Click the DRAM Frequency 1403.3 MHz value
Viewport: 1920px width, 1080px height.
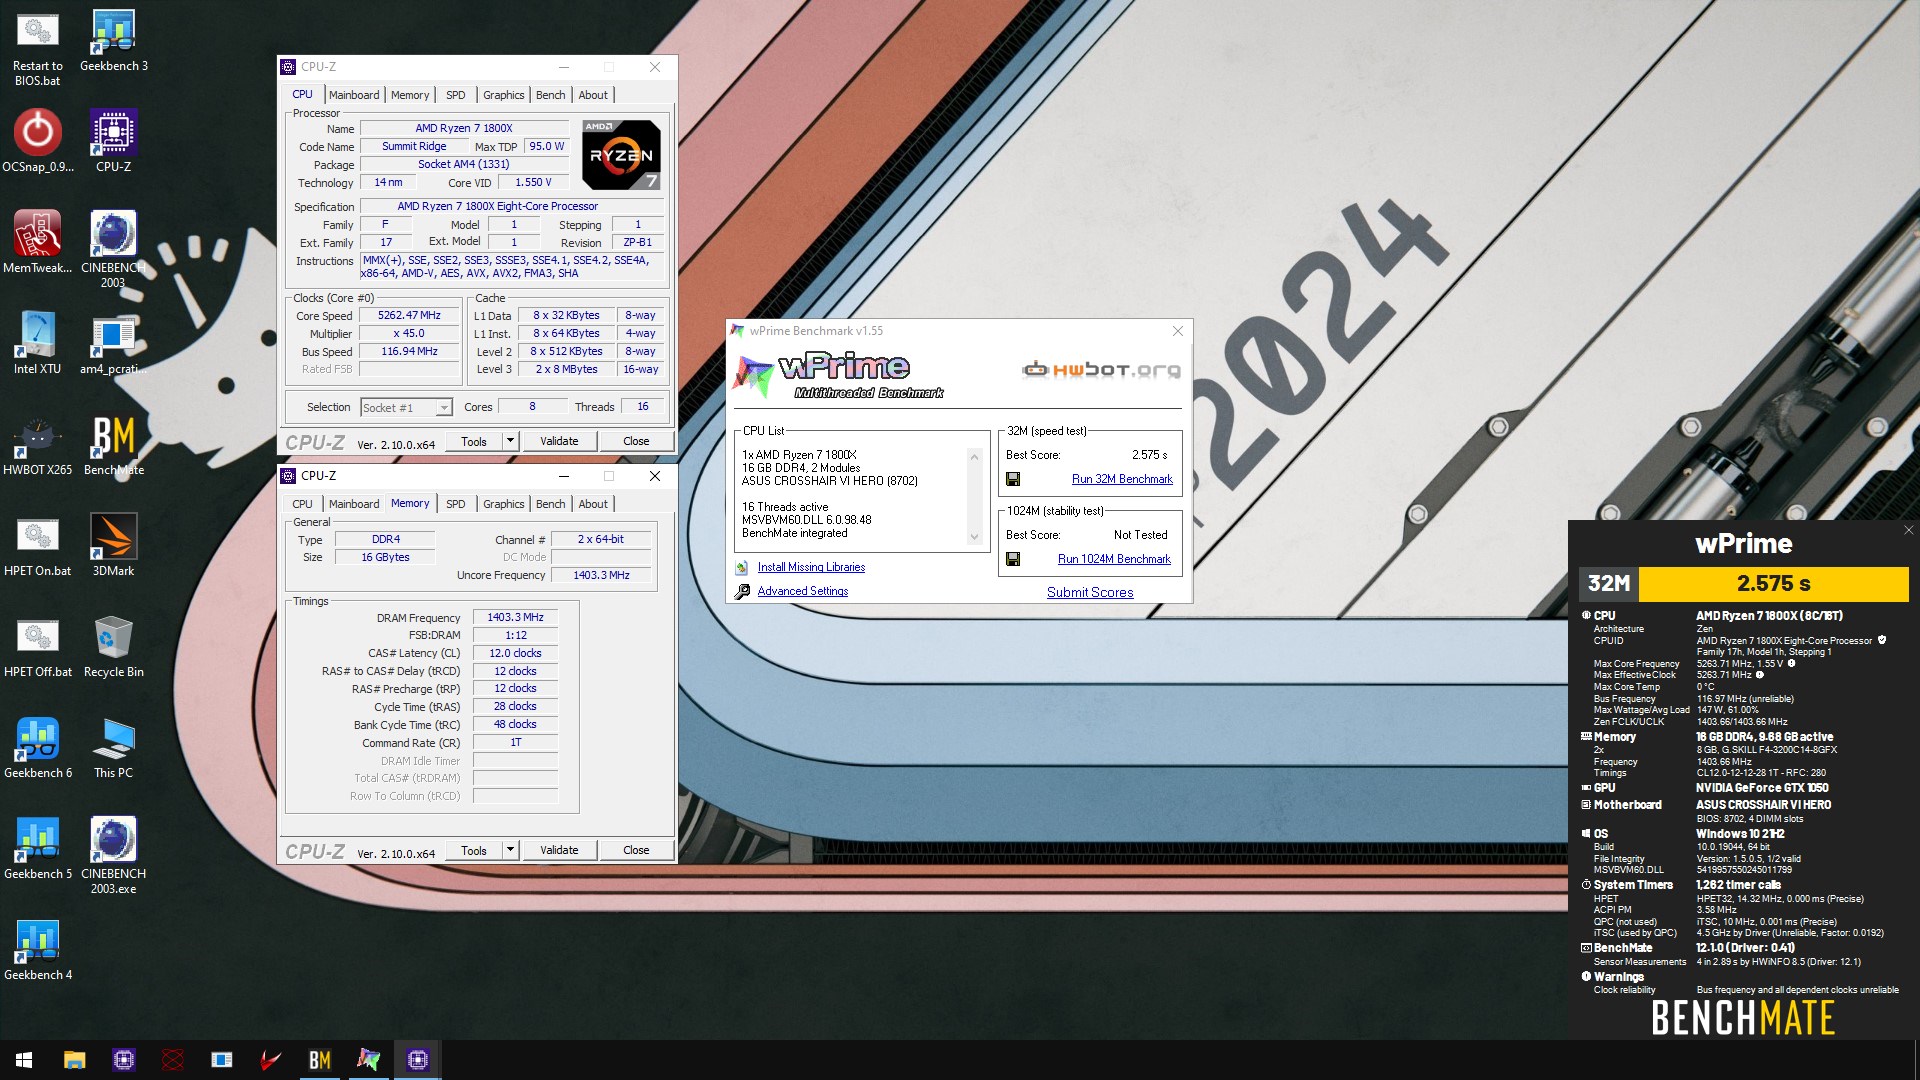[515, 617]
